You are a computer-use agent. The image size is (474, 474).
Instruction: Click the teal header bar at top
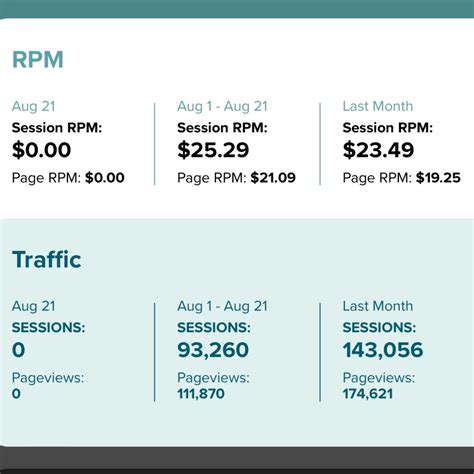[x=237, y=9]
